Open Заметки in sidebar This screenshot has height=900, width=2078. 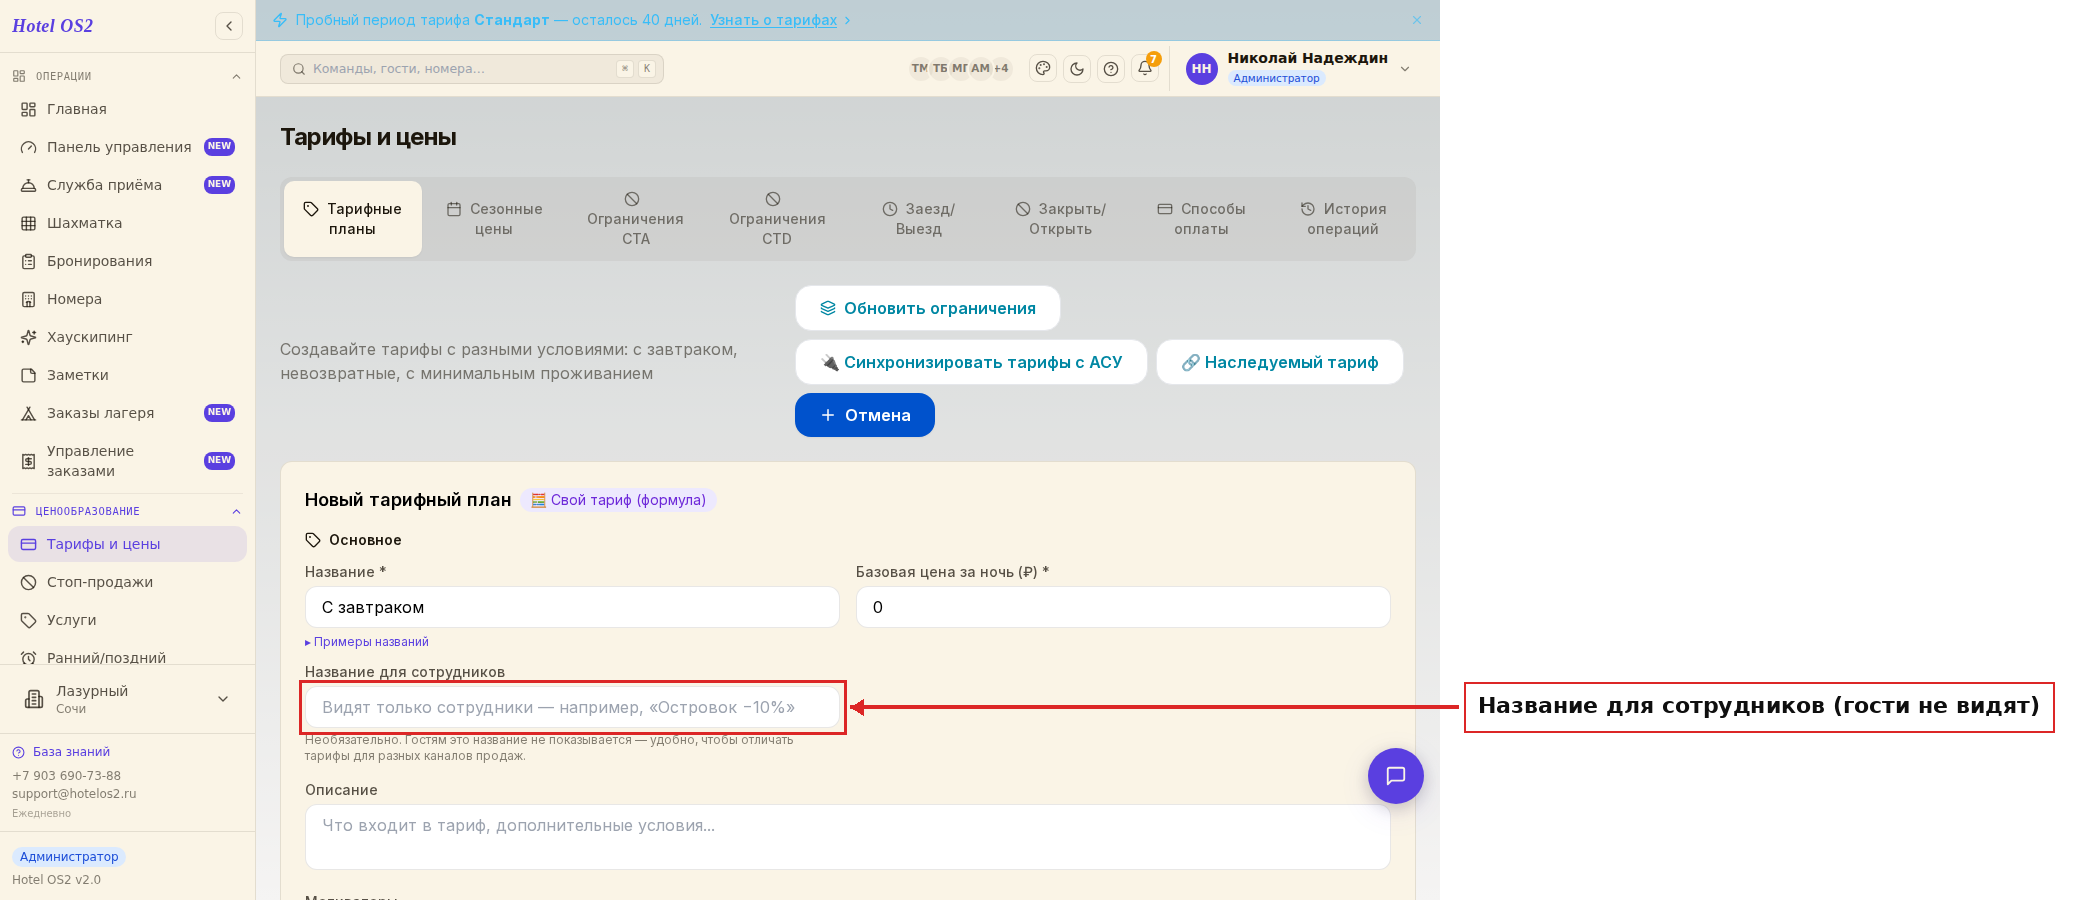tap(127, 375)
